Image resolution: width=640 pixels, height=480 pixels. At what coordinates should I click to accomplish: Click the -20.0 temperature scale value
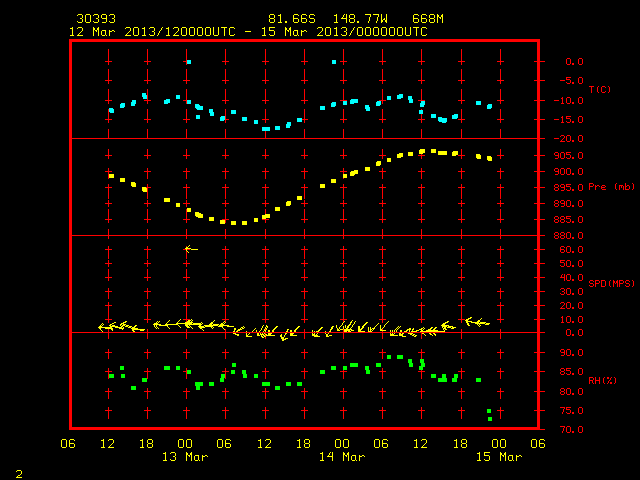568,139
